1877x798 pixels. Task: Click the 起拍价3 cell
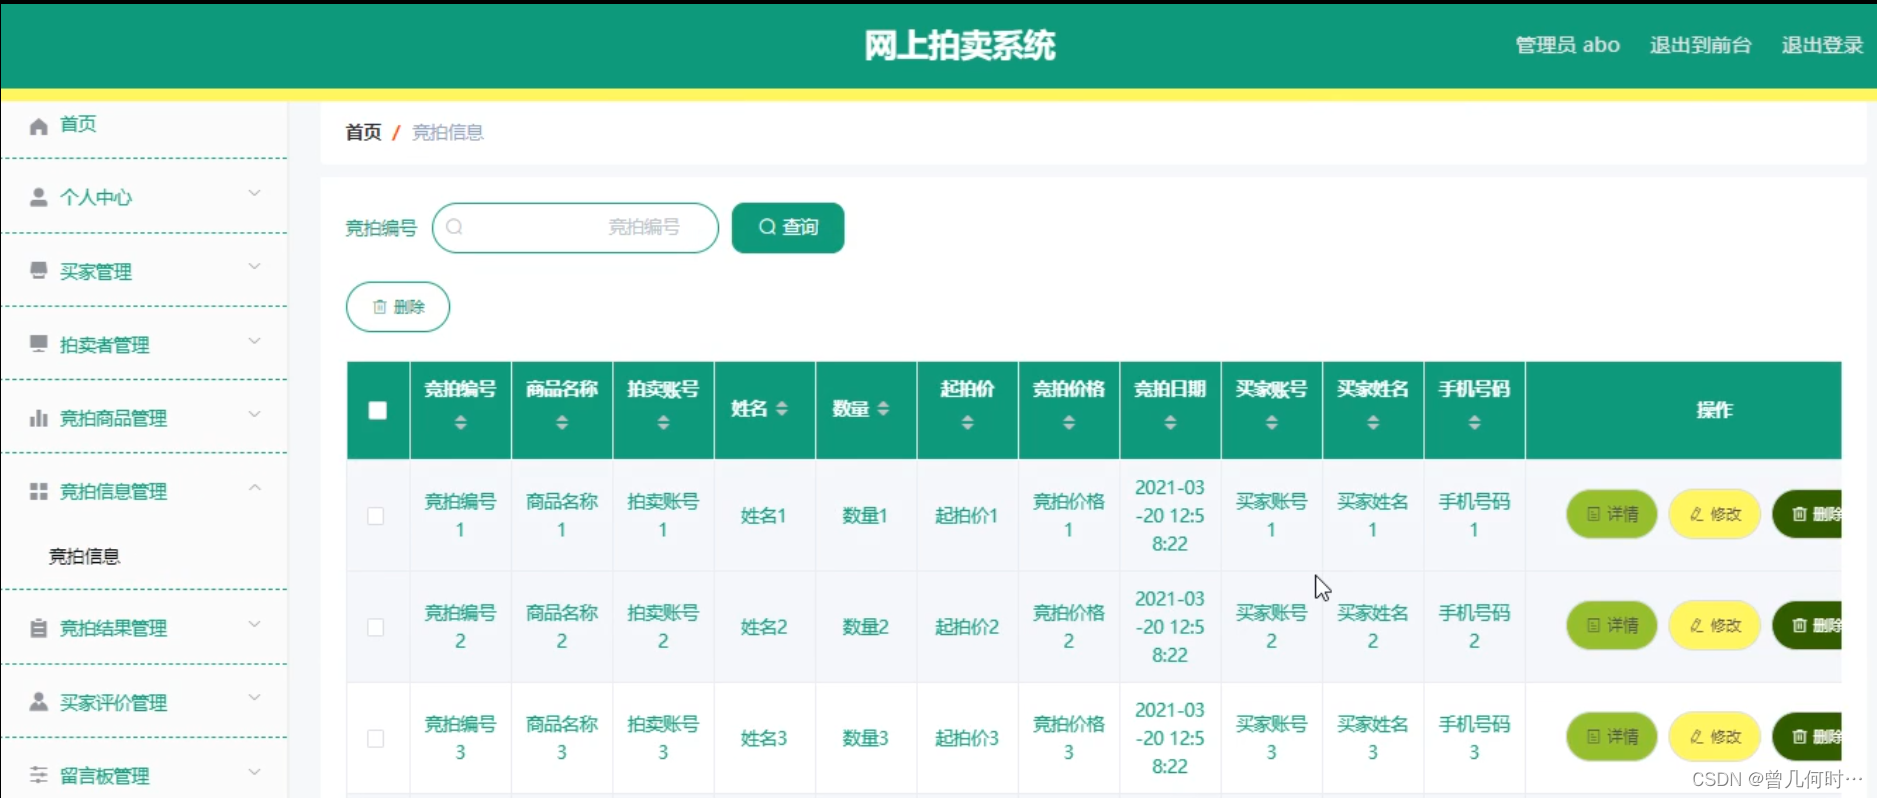[967, 738]
